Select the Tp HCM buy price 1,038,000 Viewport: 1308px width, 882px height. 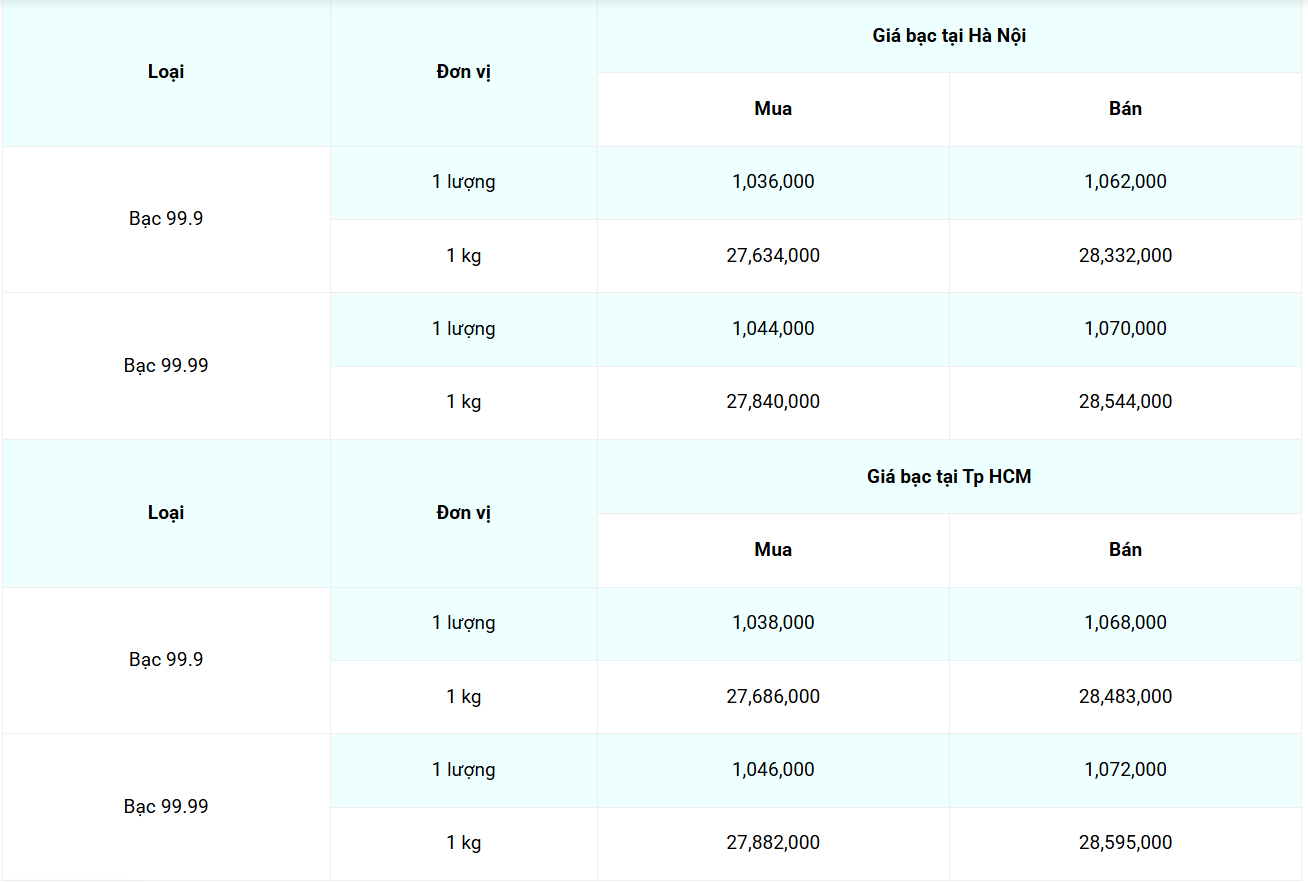(773, 623)
